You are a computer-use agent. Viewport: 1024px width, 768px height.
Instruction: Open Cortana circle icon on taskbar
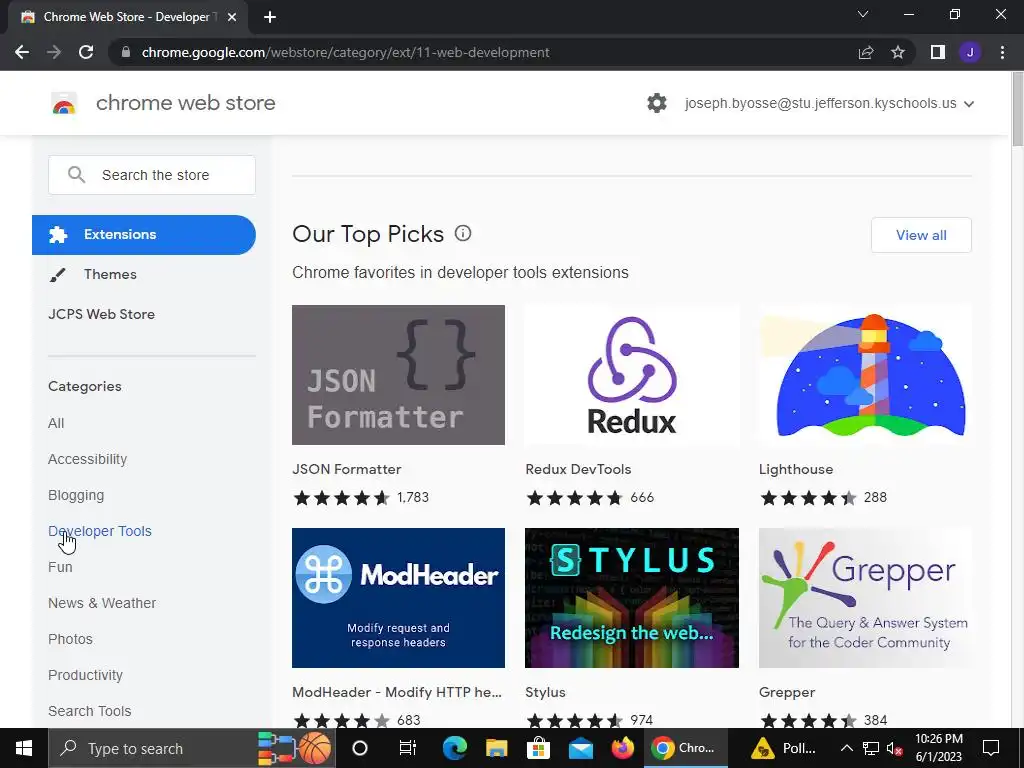(x=360, y=748)
